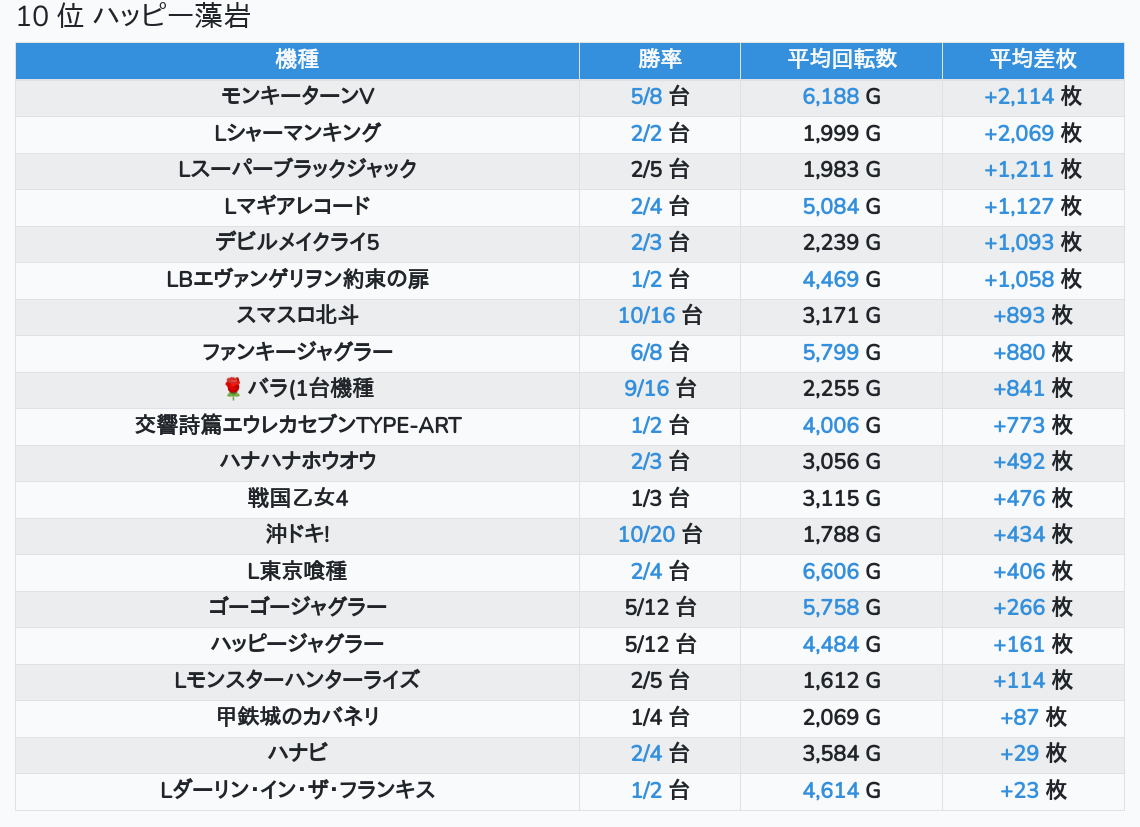Click LBエヴァンゲリヲン約束の扉 in the machine column
Screen dimensions: 1140x827
(297, 279)
